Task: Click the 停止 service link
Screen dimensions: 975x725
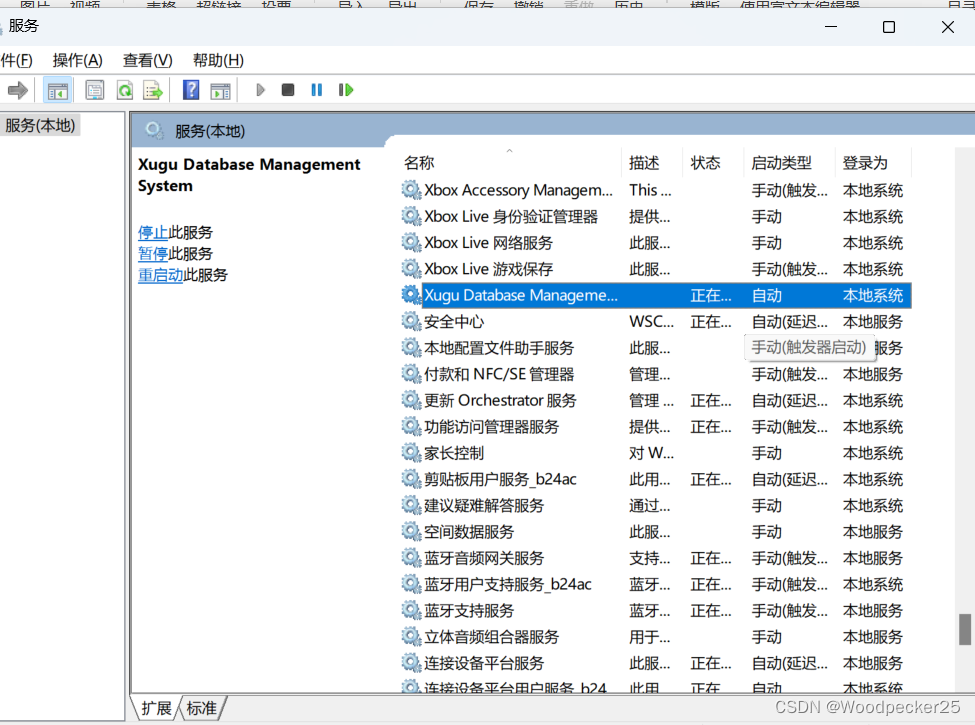Action: coord(153,233)
